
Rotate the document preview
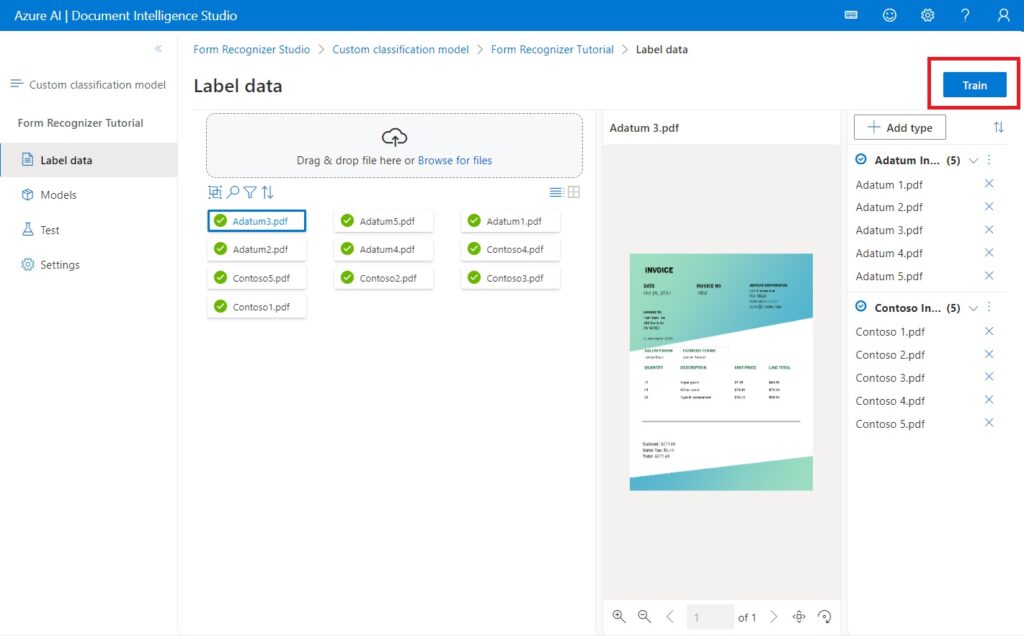[824, 616]
